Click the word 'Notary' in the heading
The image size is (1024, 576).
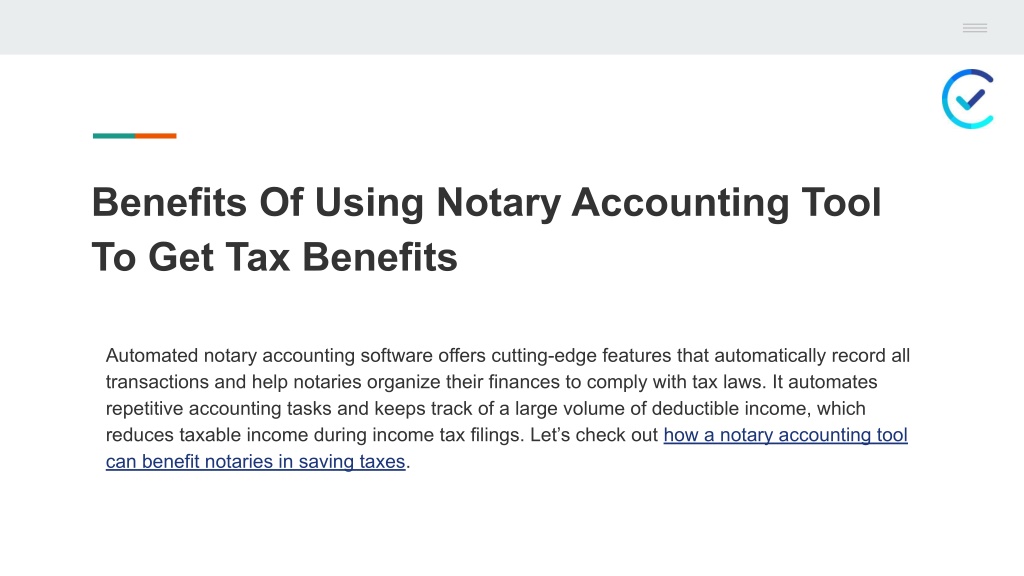[498, 202]
